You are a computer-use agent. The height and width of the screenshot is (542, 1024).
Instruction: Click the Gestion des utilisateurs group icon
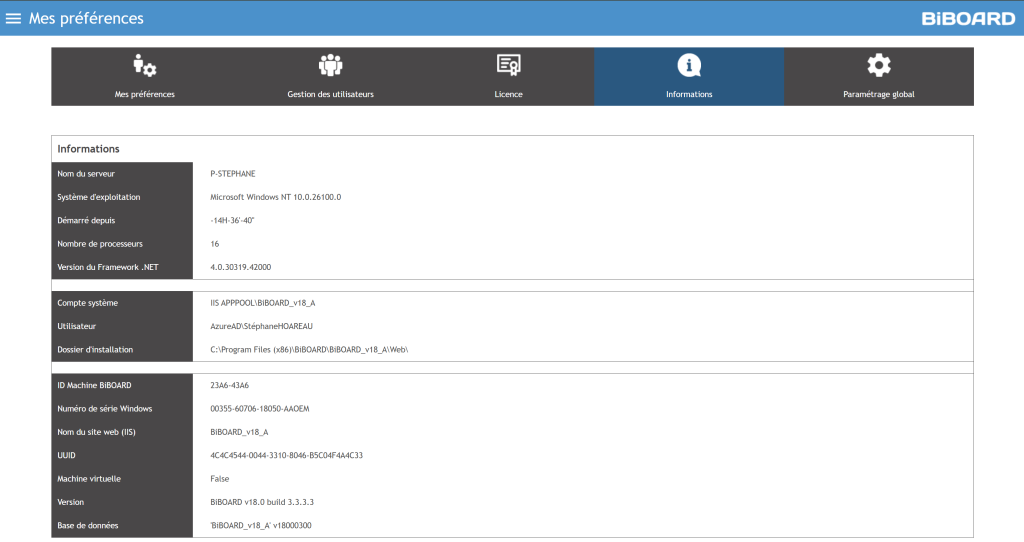330,65
